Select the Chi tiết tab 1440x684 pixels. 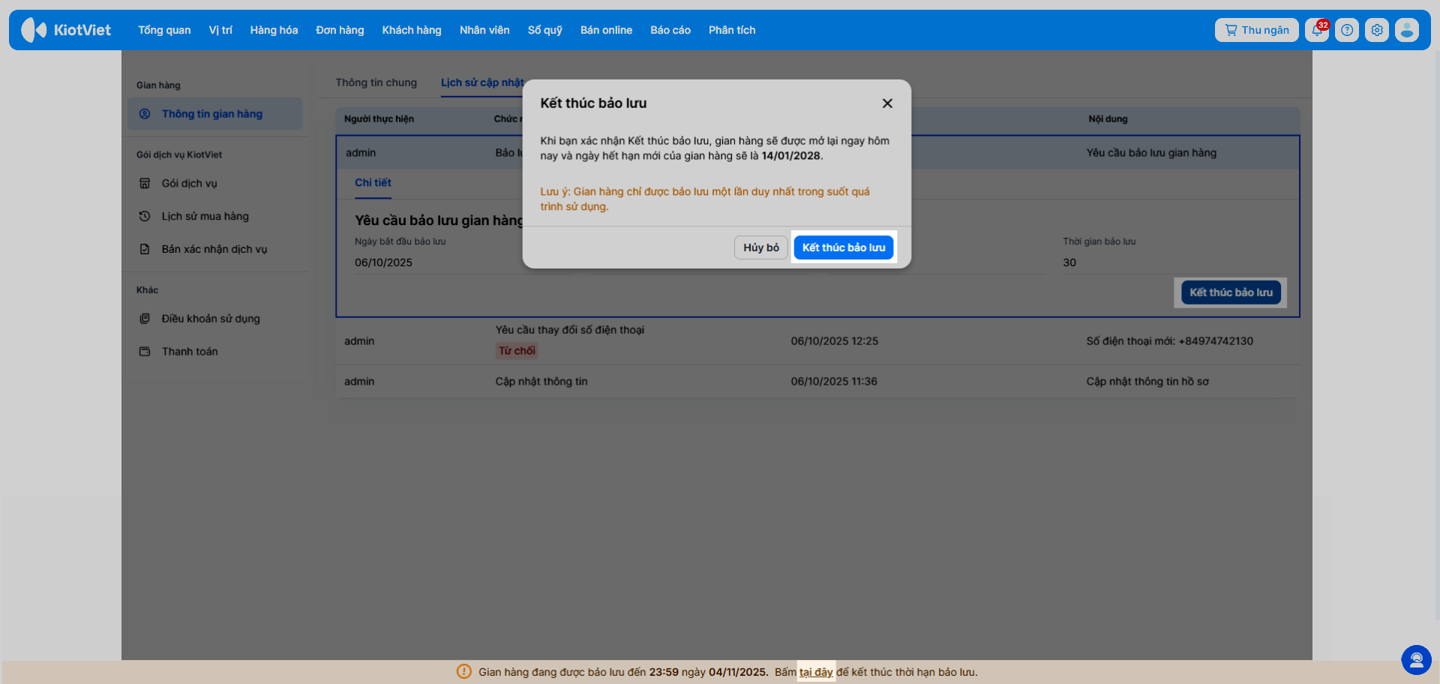point(373,182)
